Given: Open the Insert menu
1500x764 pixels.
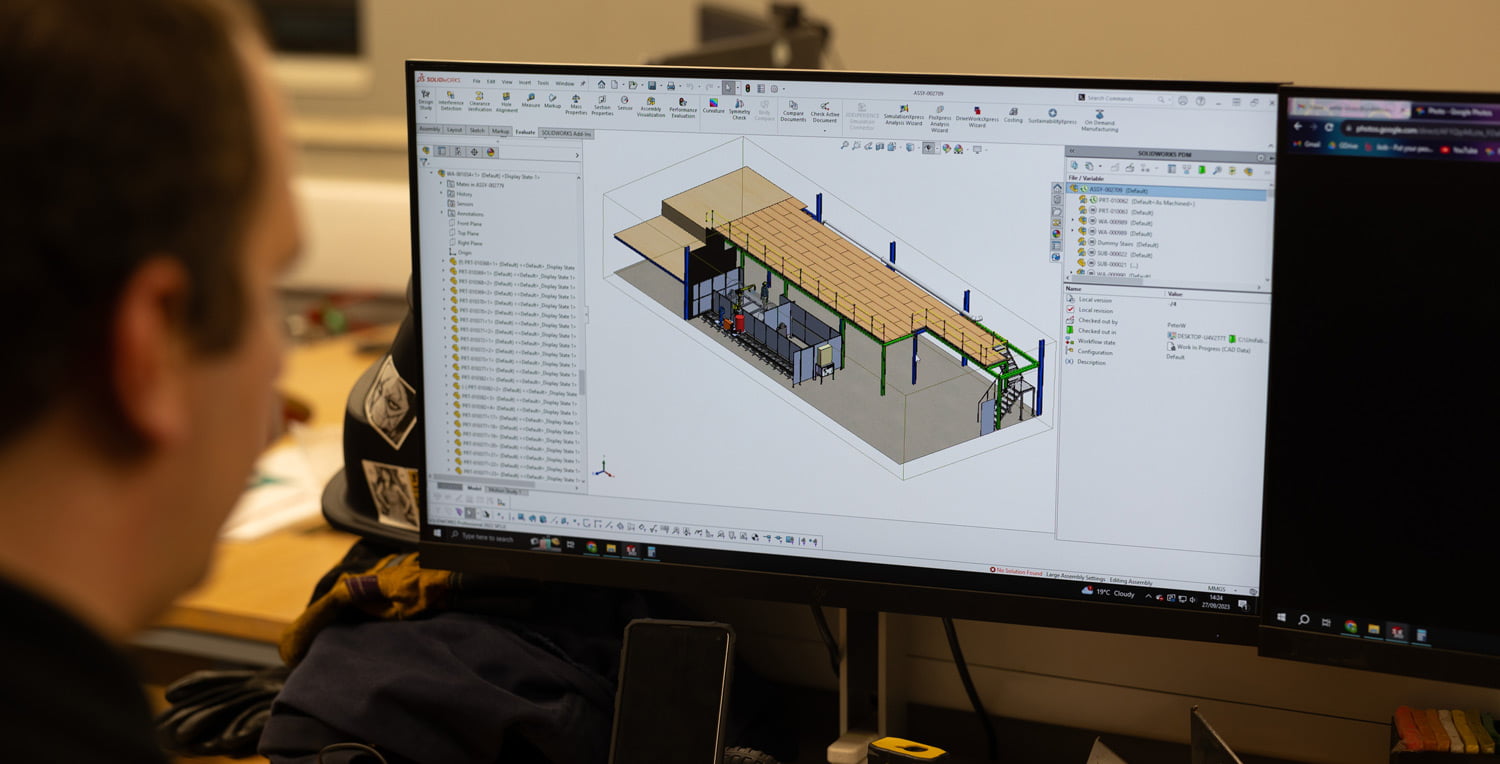Looking at the screenshot, I should coord(525,83).
